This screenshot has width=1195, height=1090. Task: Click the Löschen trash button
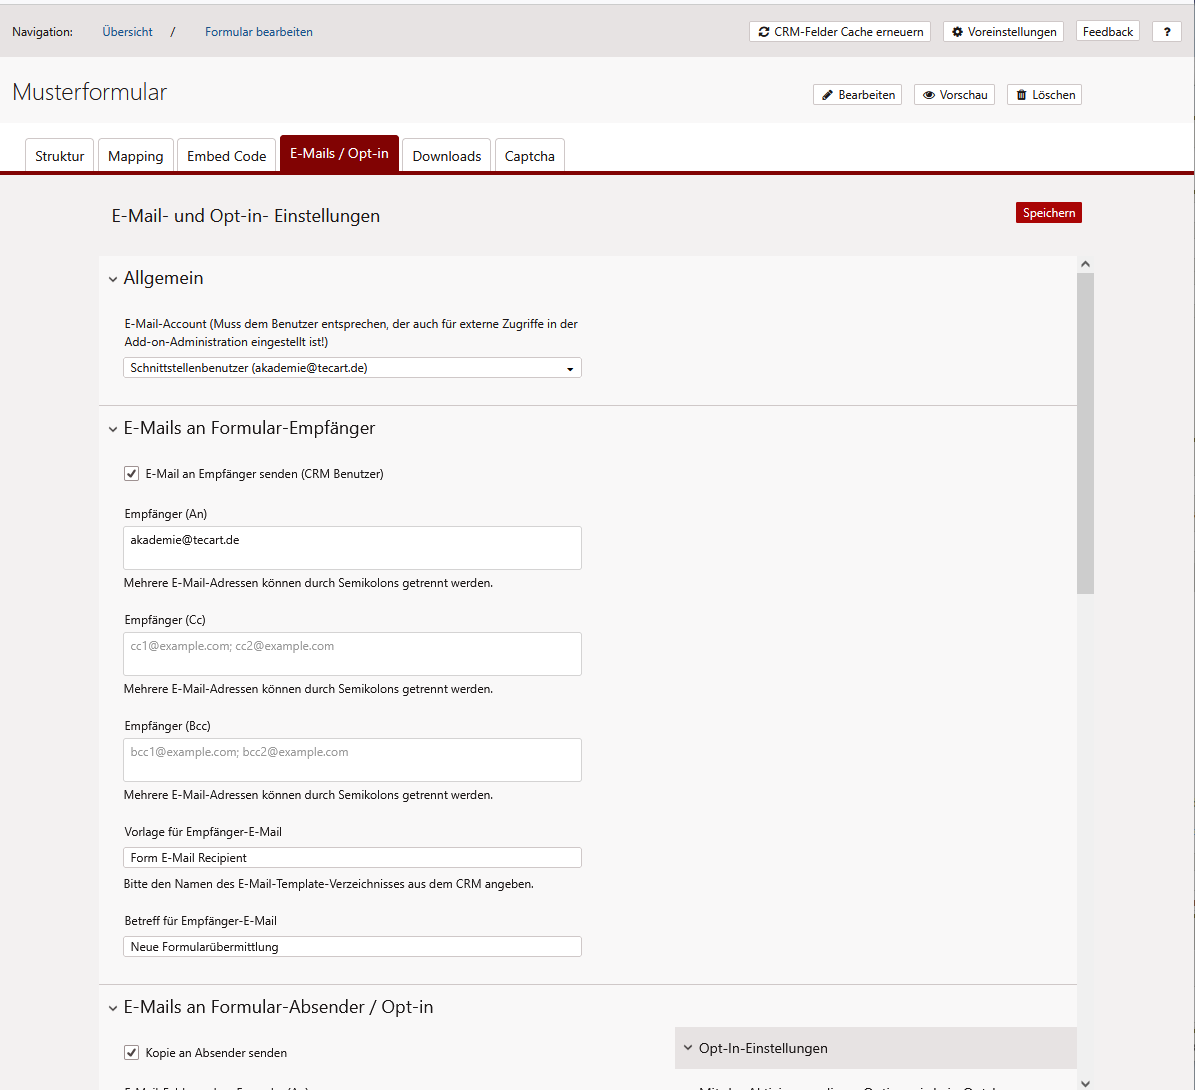[1044, 95]
